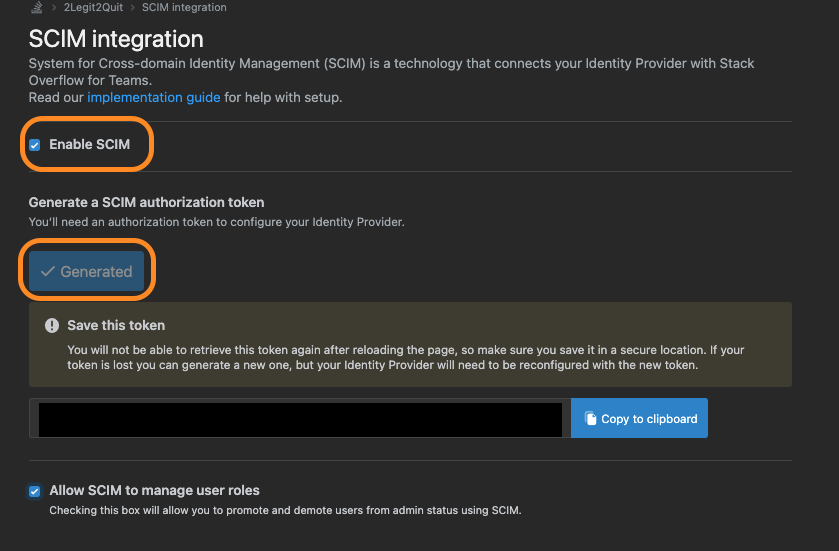Open the 2Legit2Quit breadcrumb item
This screenshot has width=839, height=551.
pos(93,8)
